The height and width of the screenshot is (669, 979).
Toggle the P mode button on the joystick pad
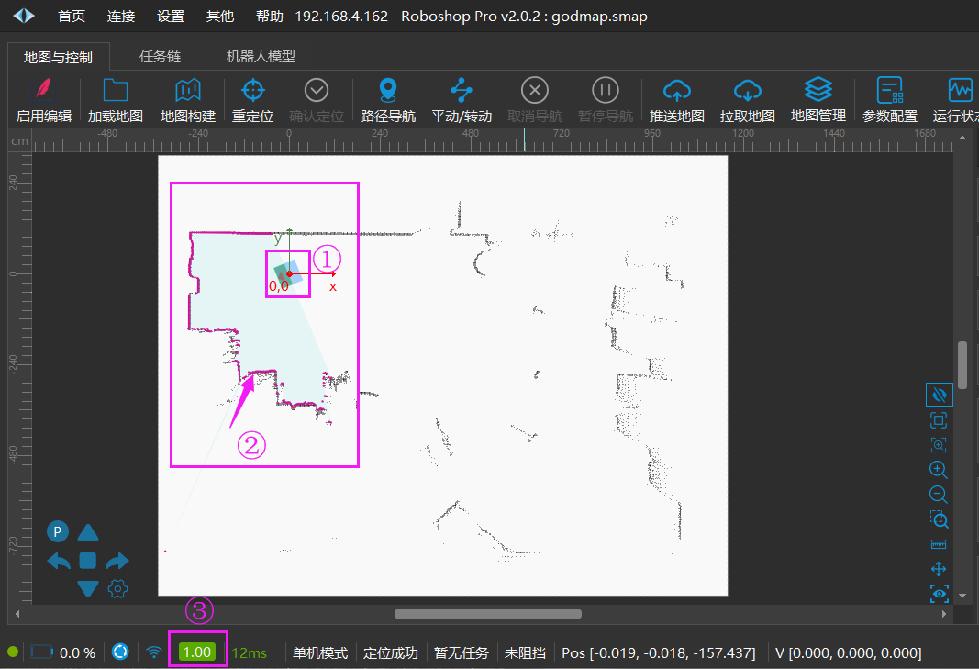click(x=58, y=532)
